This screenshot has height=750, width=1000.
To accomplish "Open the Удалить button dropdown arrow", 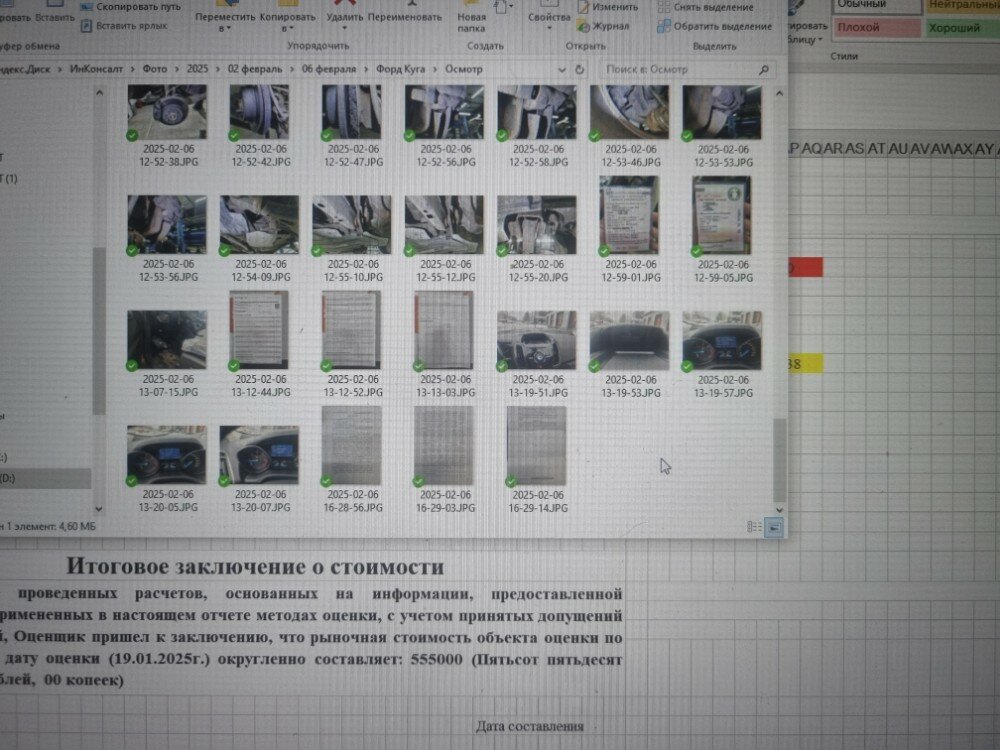I will [344, 29].
